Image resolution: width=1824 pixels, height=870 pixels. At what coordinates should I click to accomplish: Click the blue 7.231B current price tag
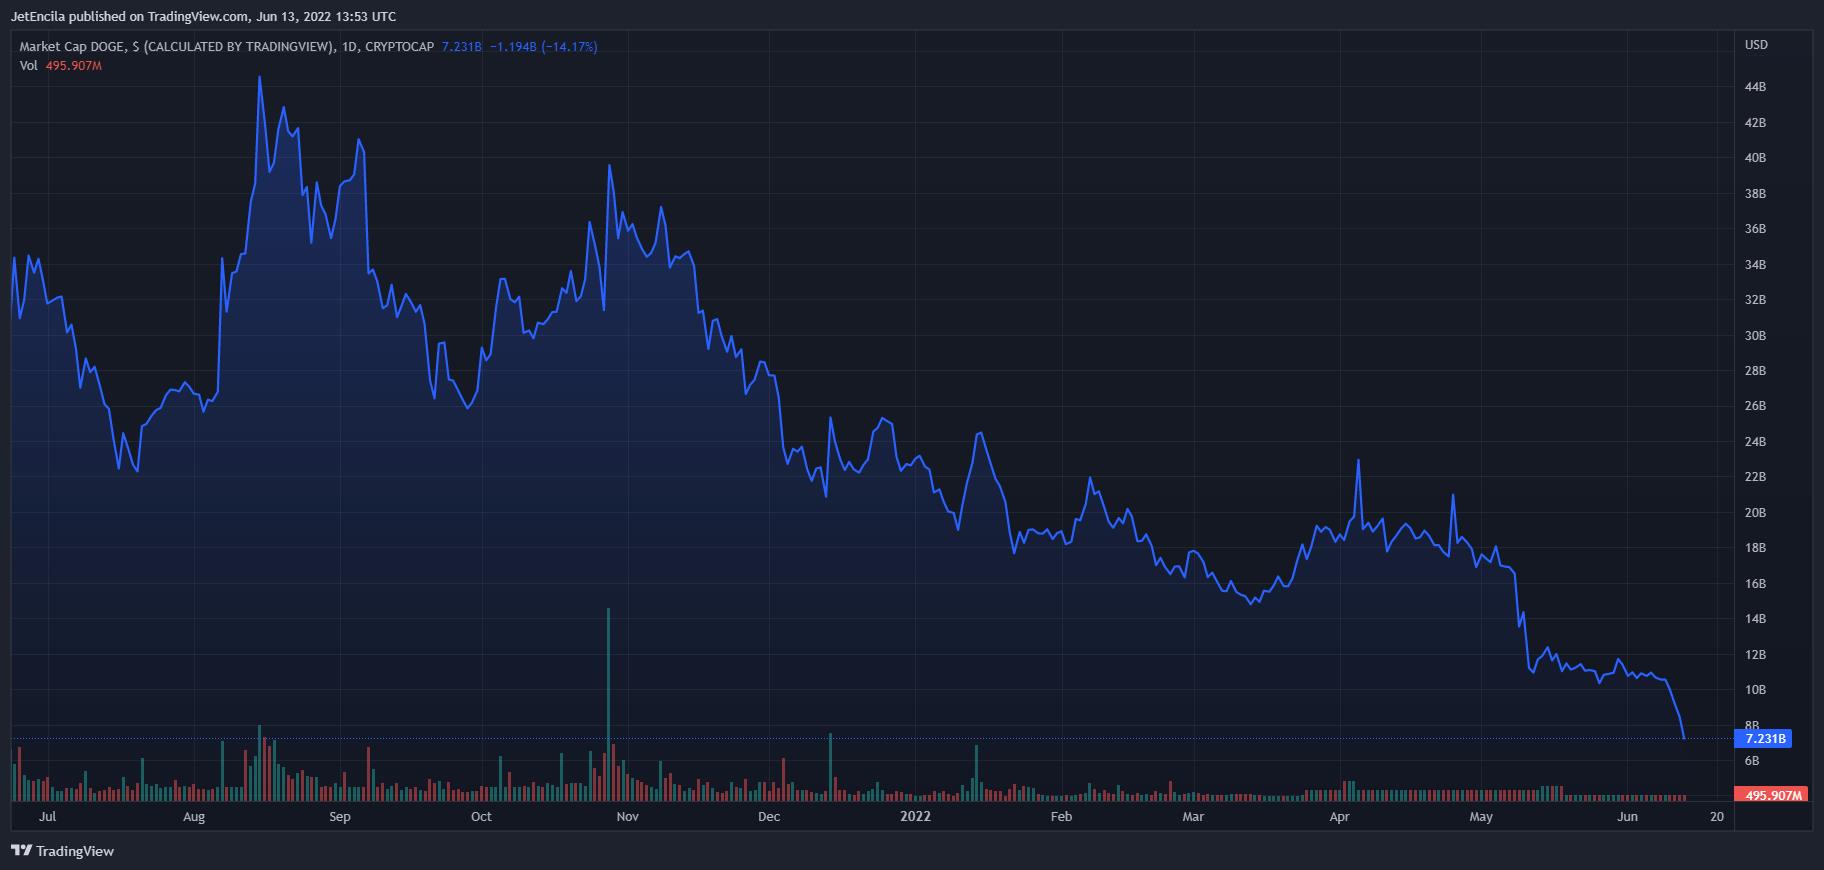[x=1764, y=739]
